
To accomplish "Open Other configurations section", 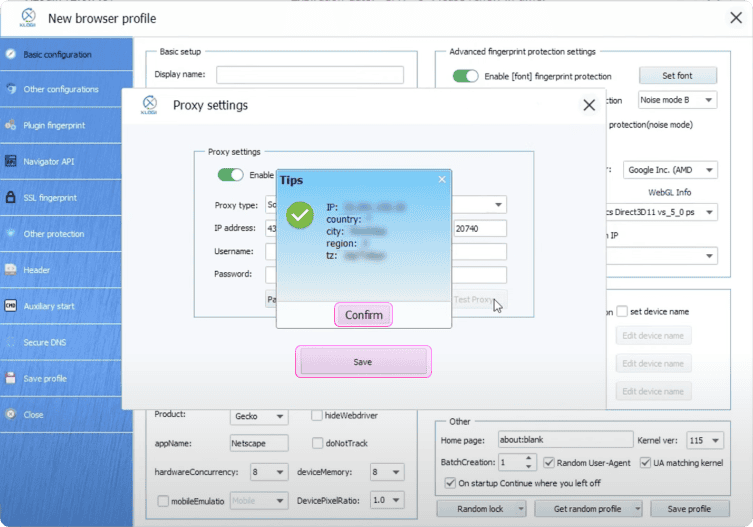I will 66,89.
